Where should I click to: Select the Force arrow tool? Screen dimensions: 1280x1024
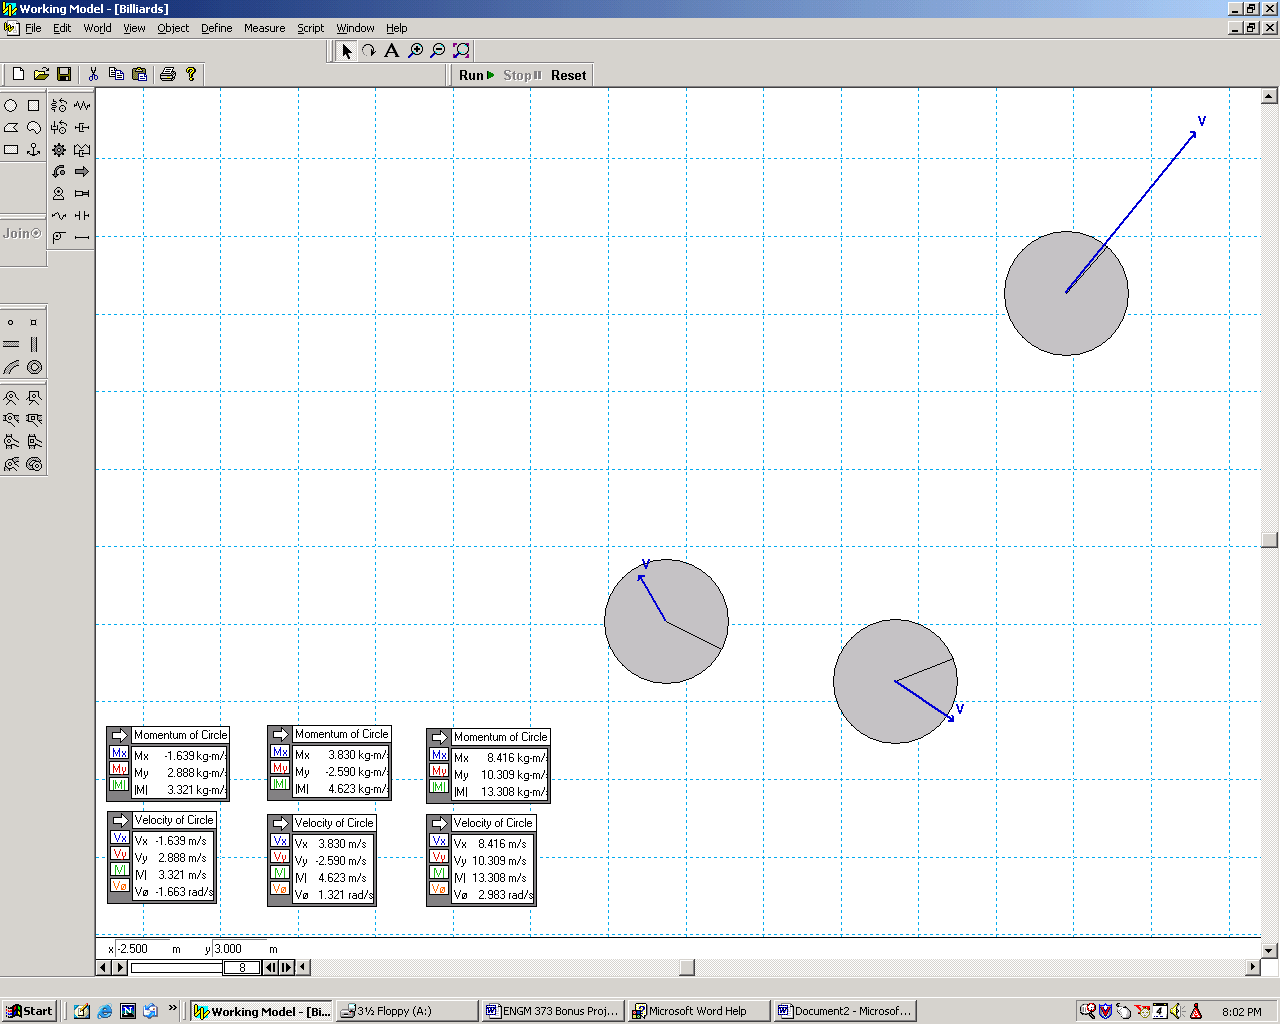point(82,172)
